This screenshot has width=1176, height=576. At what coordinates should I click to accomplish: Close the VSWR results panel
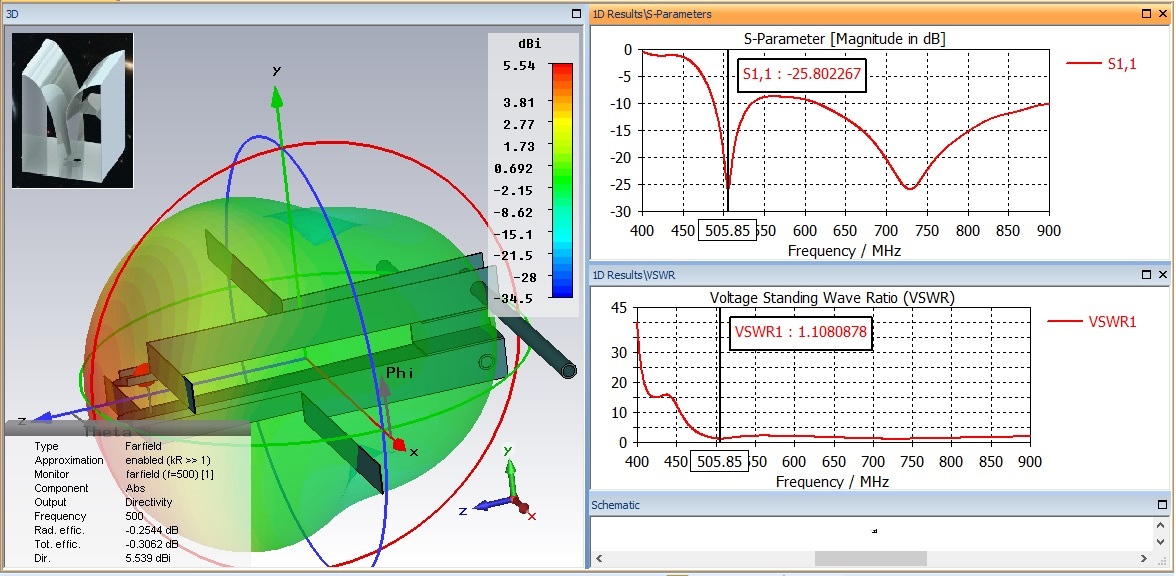click(x=1163, y=274)
